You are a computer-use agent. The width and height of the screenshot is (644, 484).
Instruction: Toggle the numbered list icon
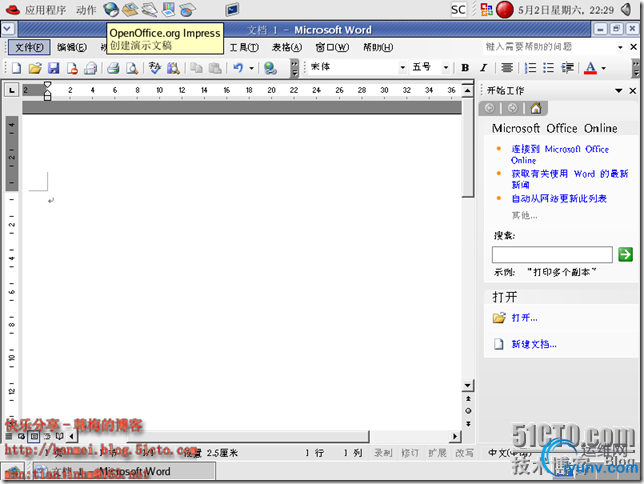(530, 68)
